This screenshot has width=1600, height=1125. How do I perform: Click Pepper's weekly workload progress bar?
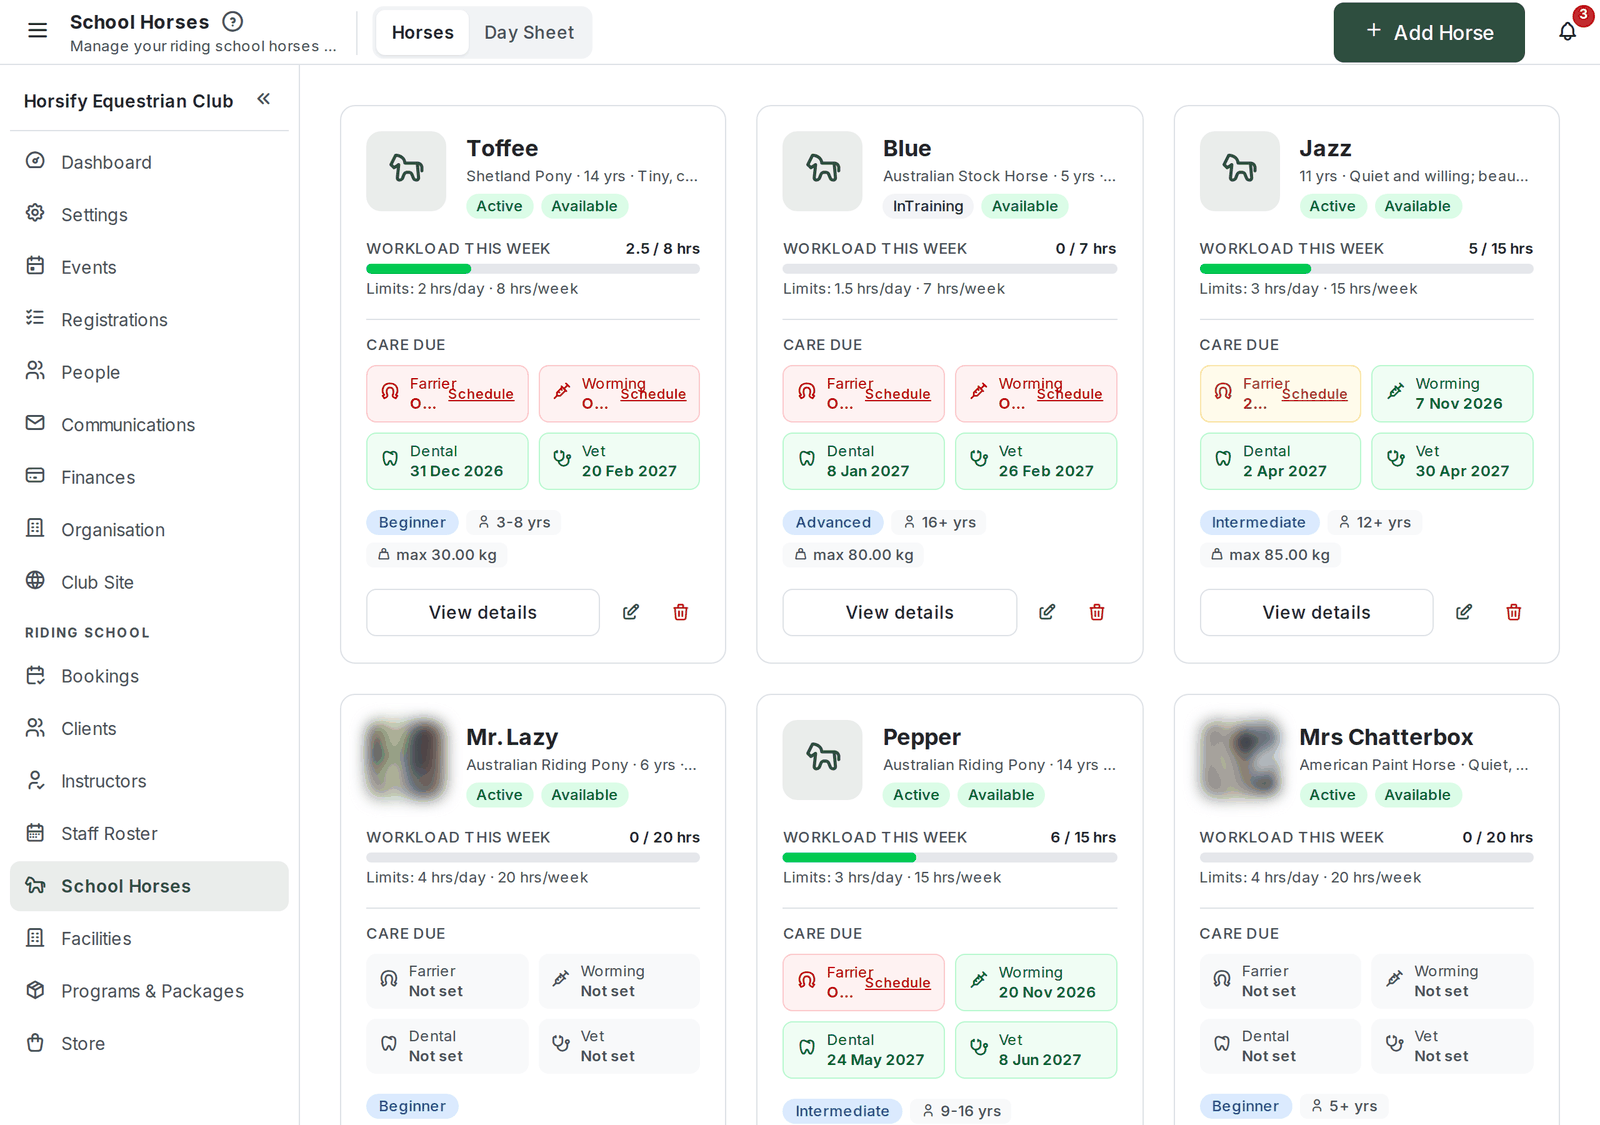pos(950,858)
